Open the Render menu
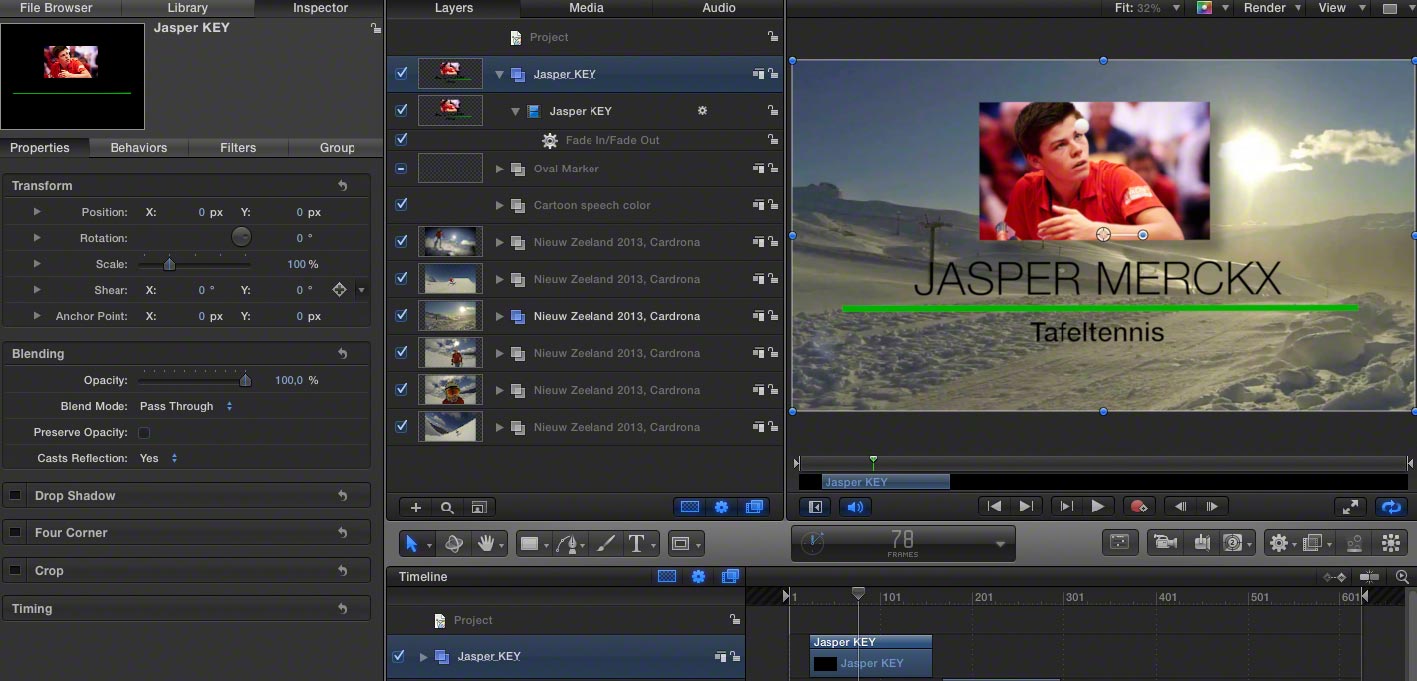Viewport: 1417px width, 681px height. click(x=1272, y=8)
